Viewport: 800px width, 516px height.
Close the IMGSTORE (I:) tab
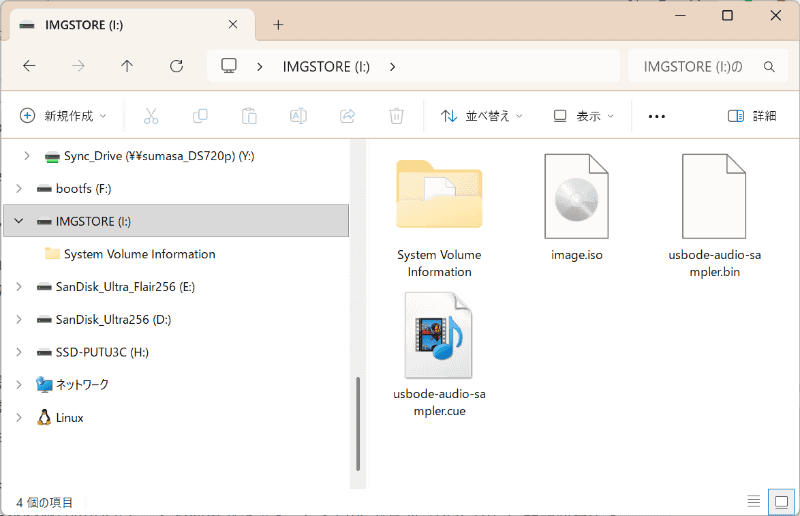[233, 24]
